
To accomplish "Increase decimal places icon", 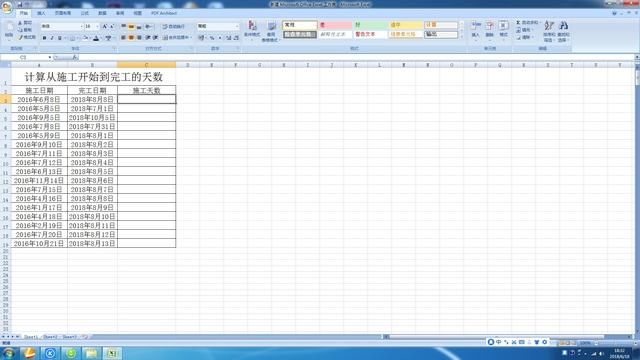I will click(x=229, y=38).
